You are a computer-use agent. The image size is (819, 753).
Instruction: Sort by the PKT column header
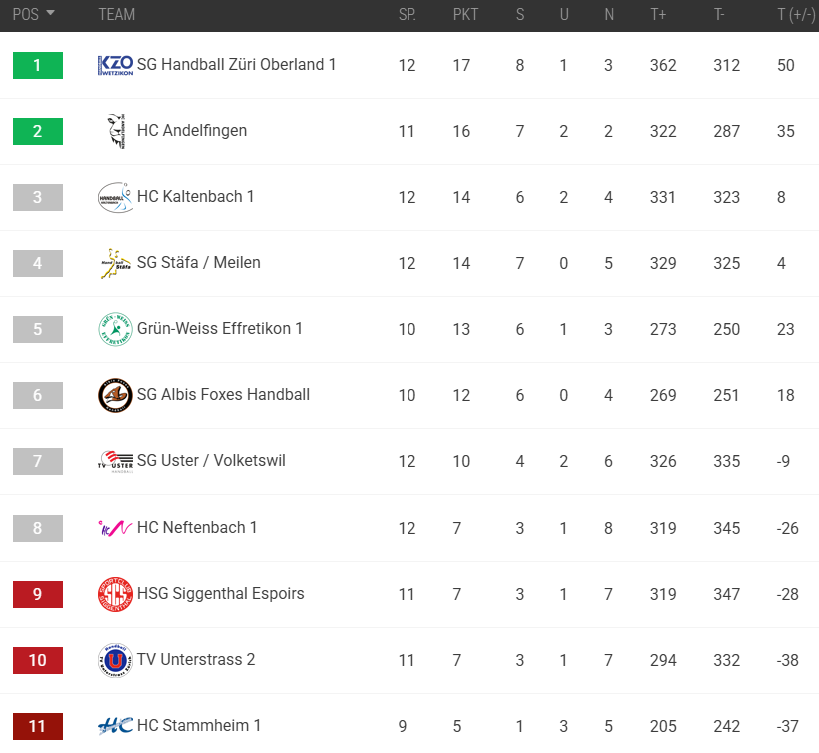465,15
